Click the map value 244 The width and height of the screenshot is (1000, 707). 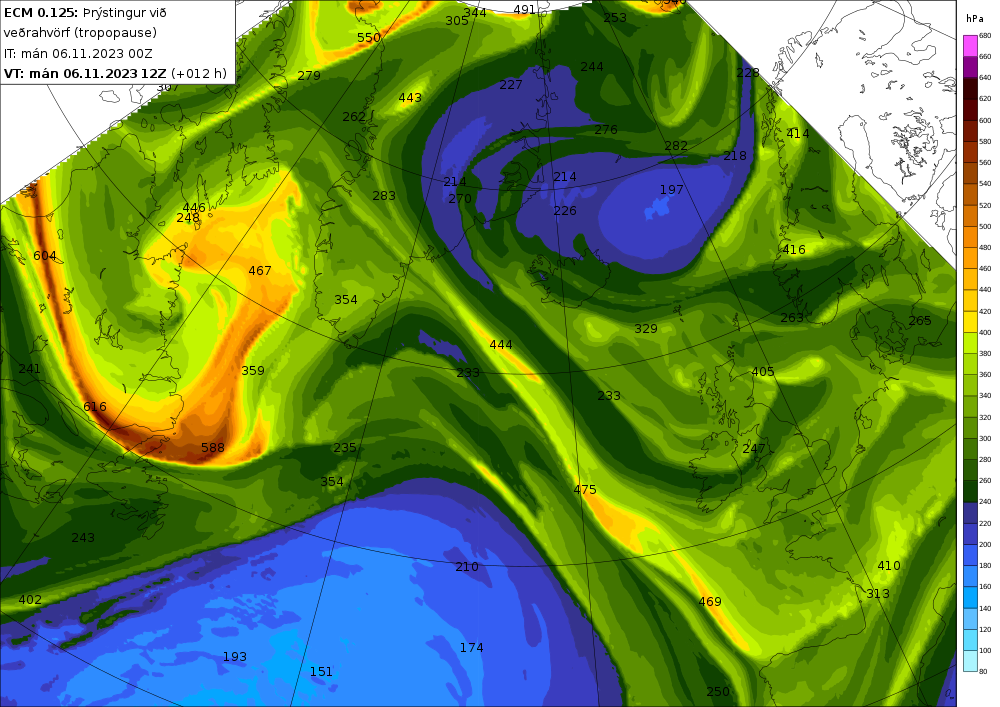pyautogui.click(x=592, y=67)
